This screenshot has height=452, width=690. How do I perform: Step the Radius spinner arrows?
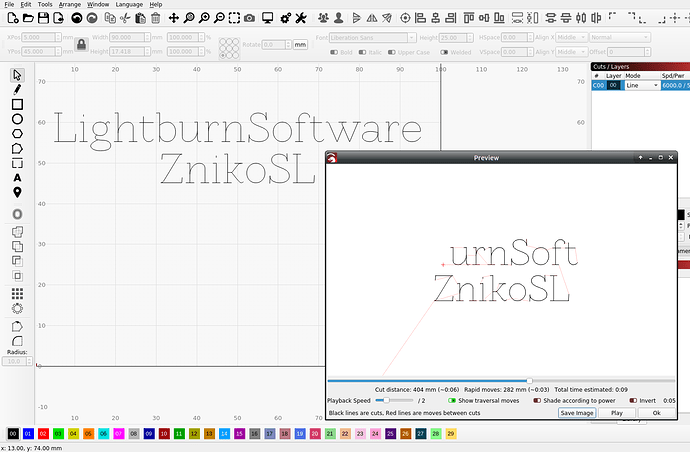29,361
